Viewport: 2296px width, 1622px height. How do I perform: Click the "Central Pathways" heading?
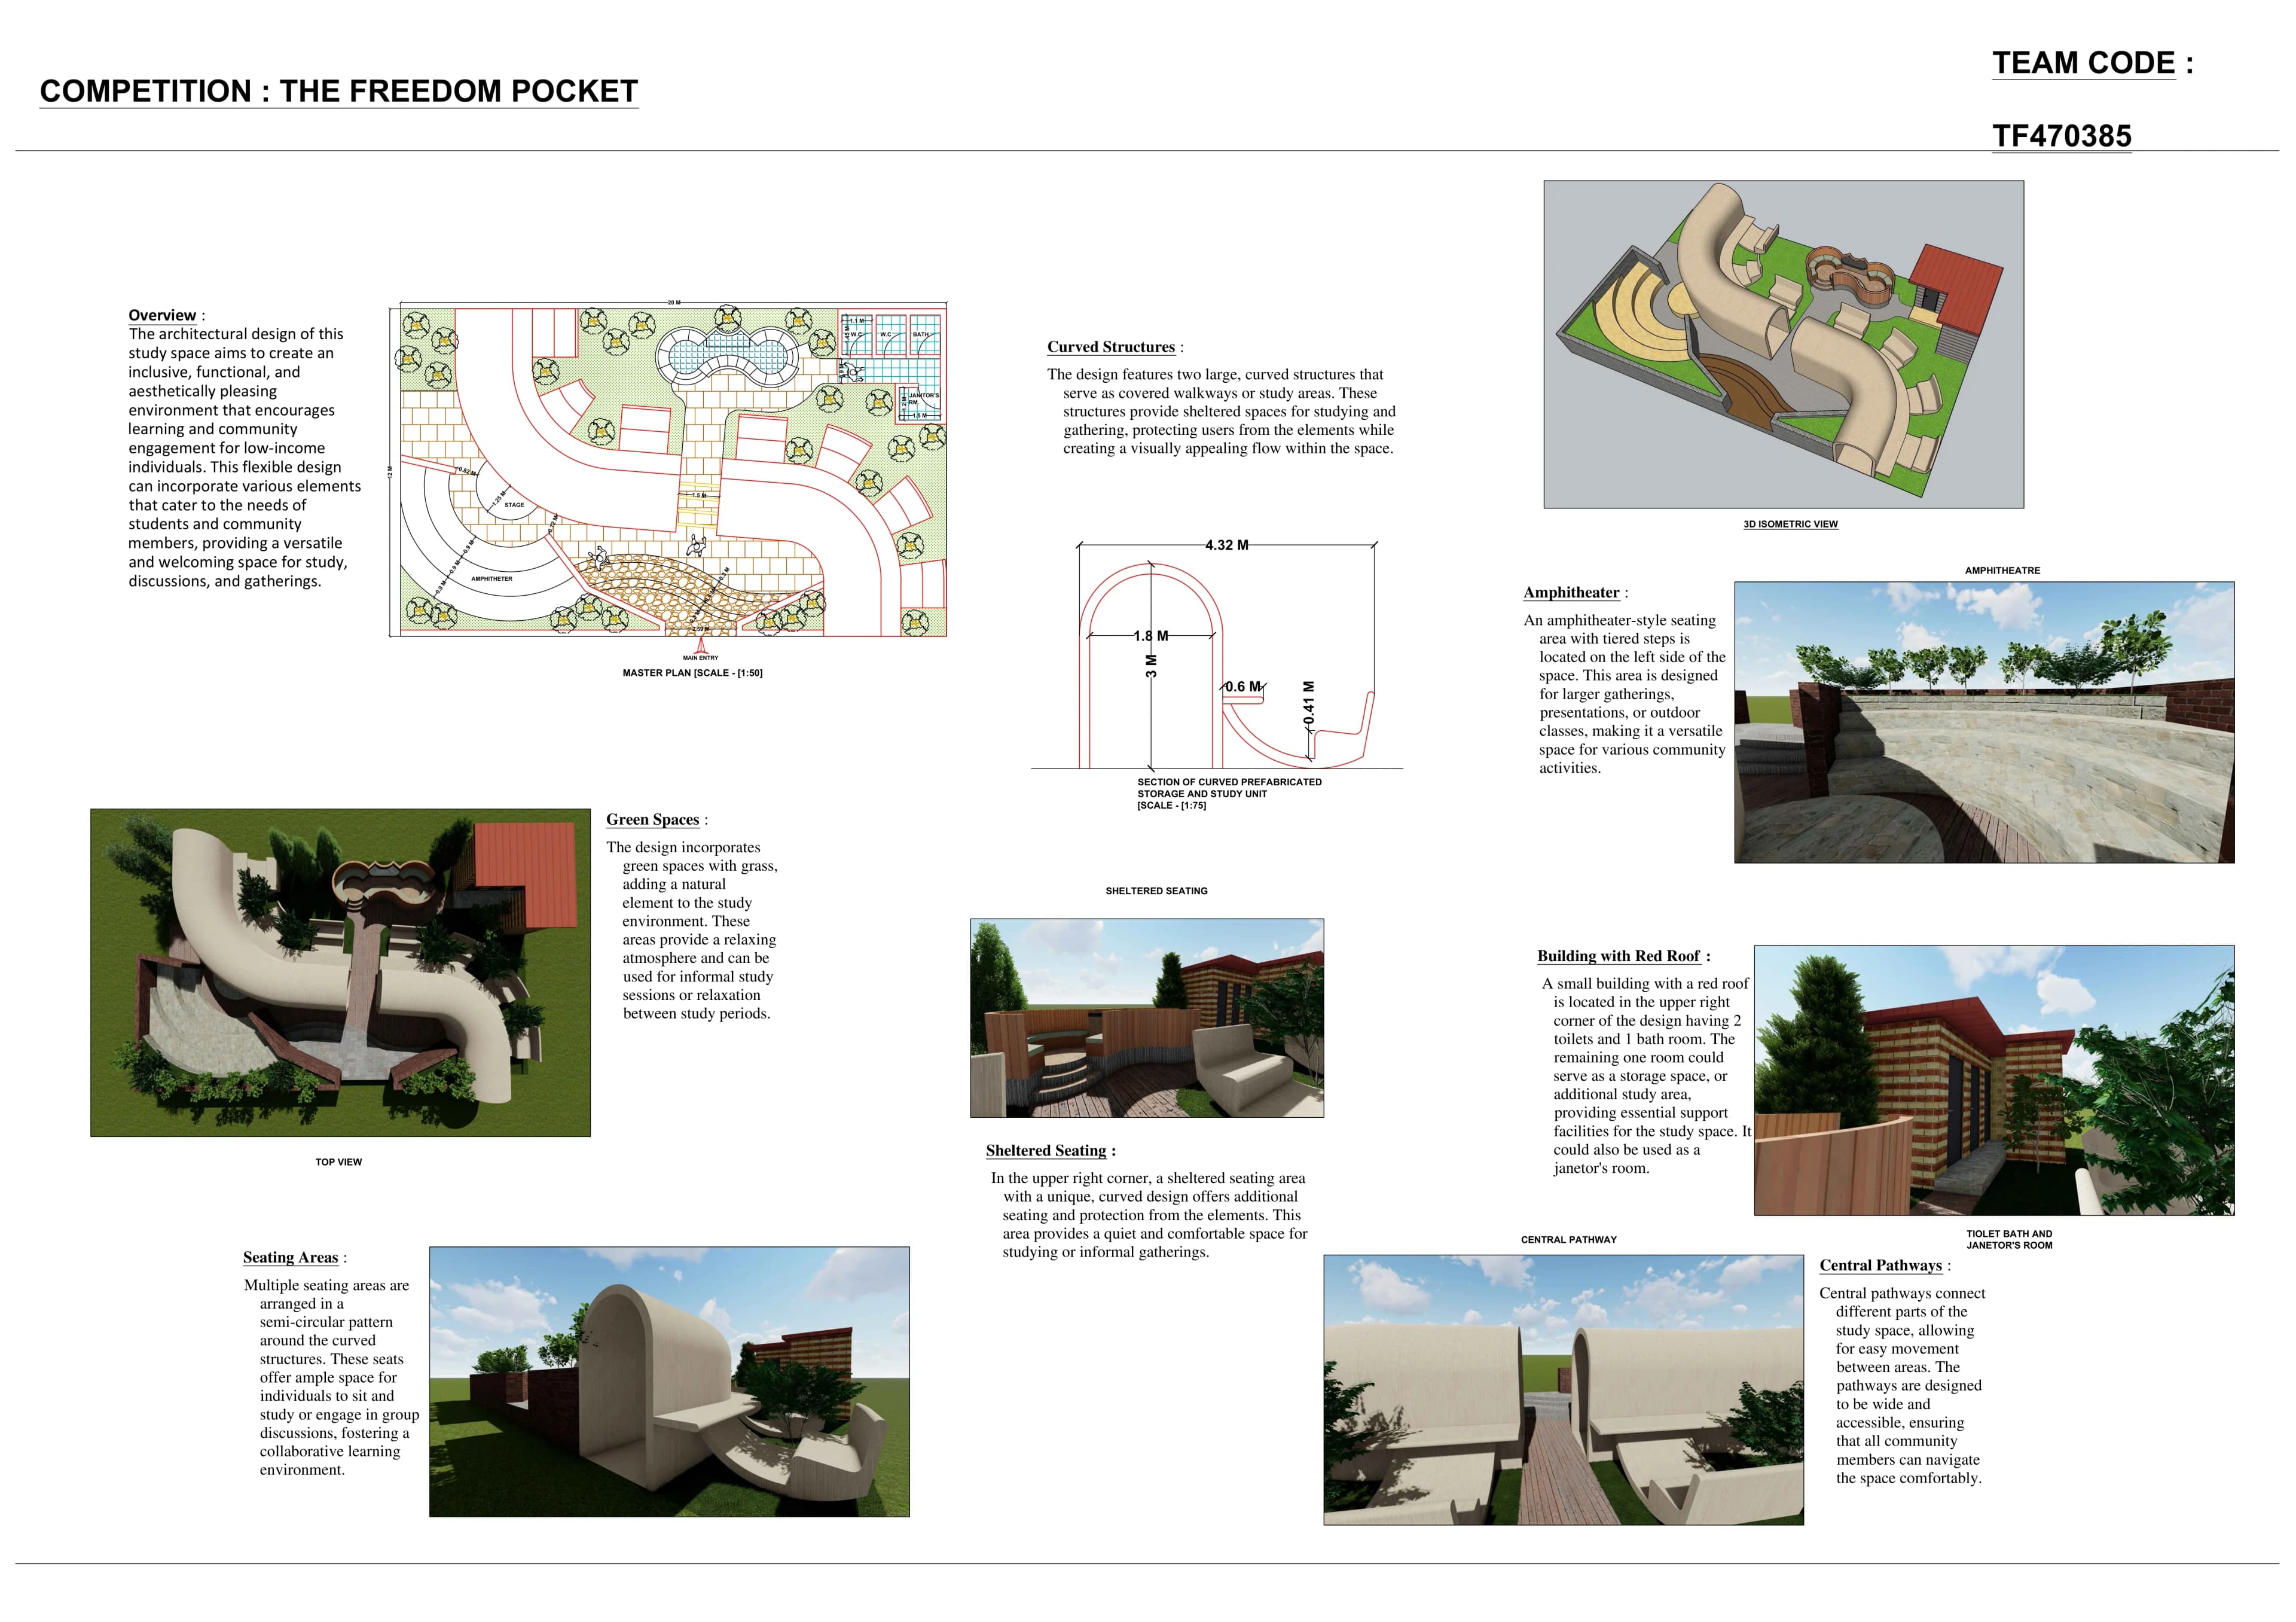pyautogui.click(x=1880, y=1266)
